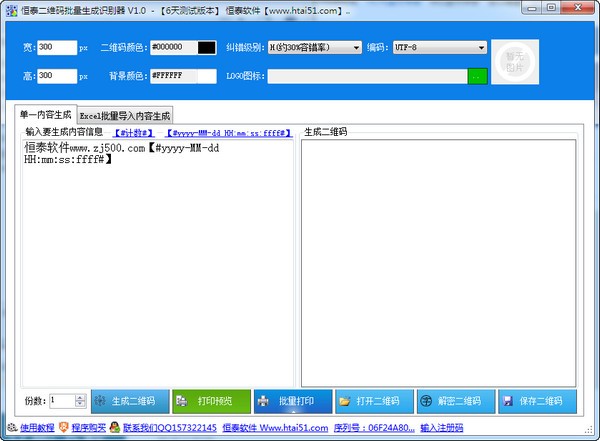
Task: Click the 批量打印 button
Action: coord(293,401)
